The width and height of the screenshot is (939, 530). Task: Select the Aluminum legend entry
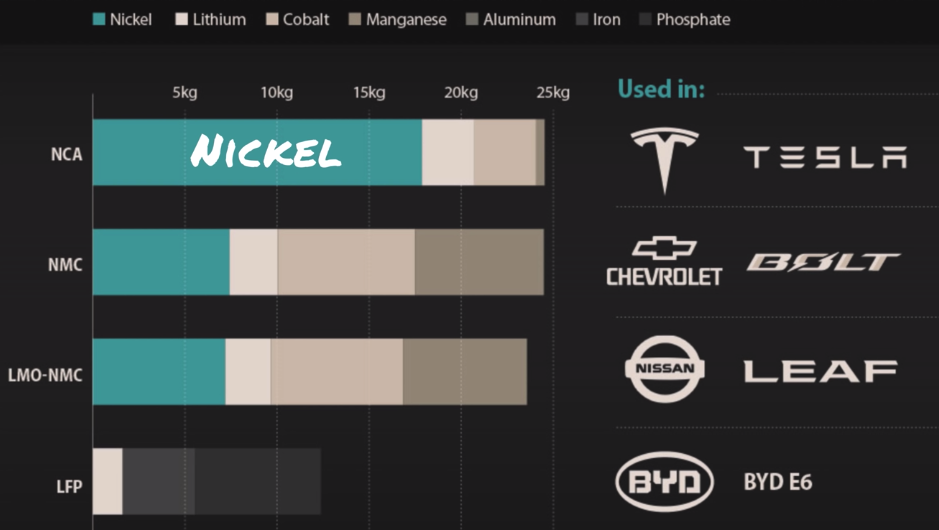click(510, 19)
